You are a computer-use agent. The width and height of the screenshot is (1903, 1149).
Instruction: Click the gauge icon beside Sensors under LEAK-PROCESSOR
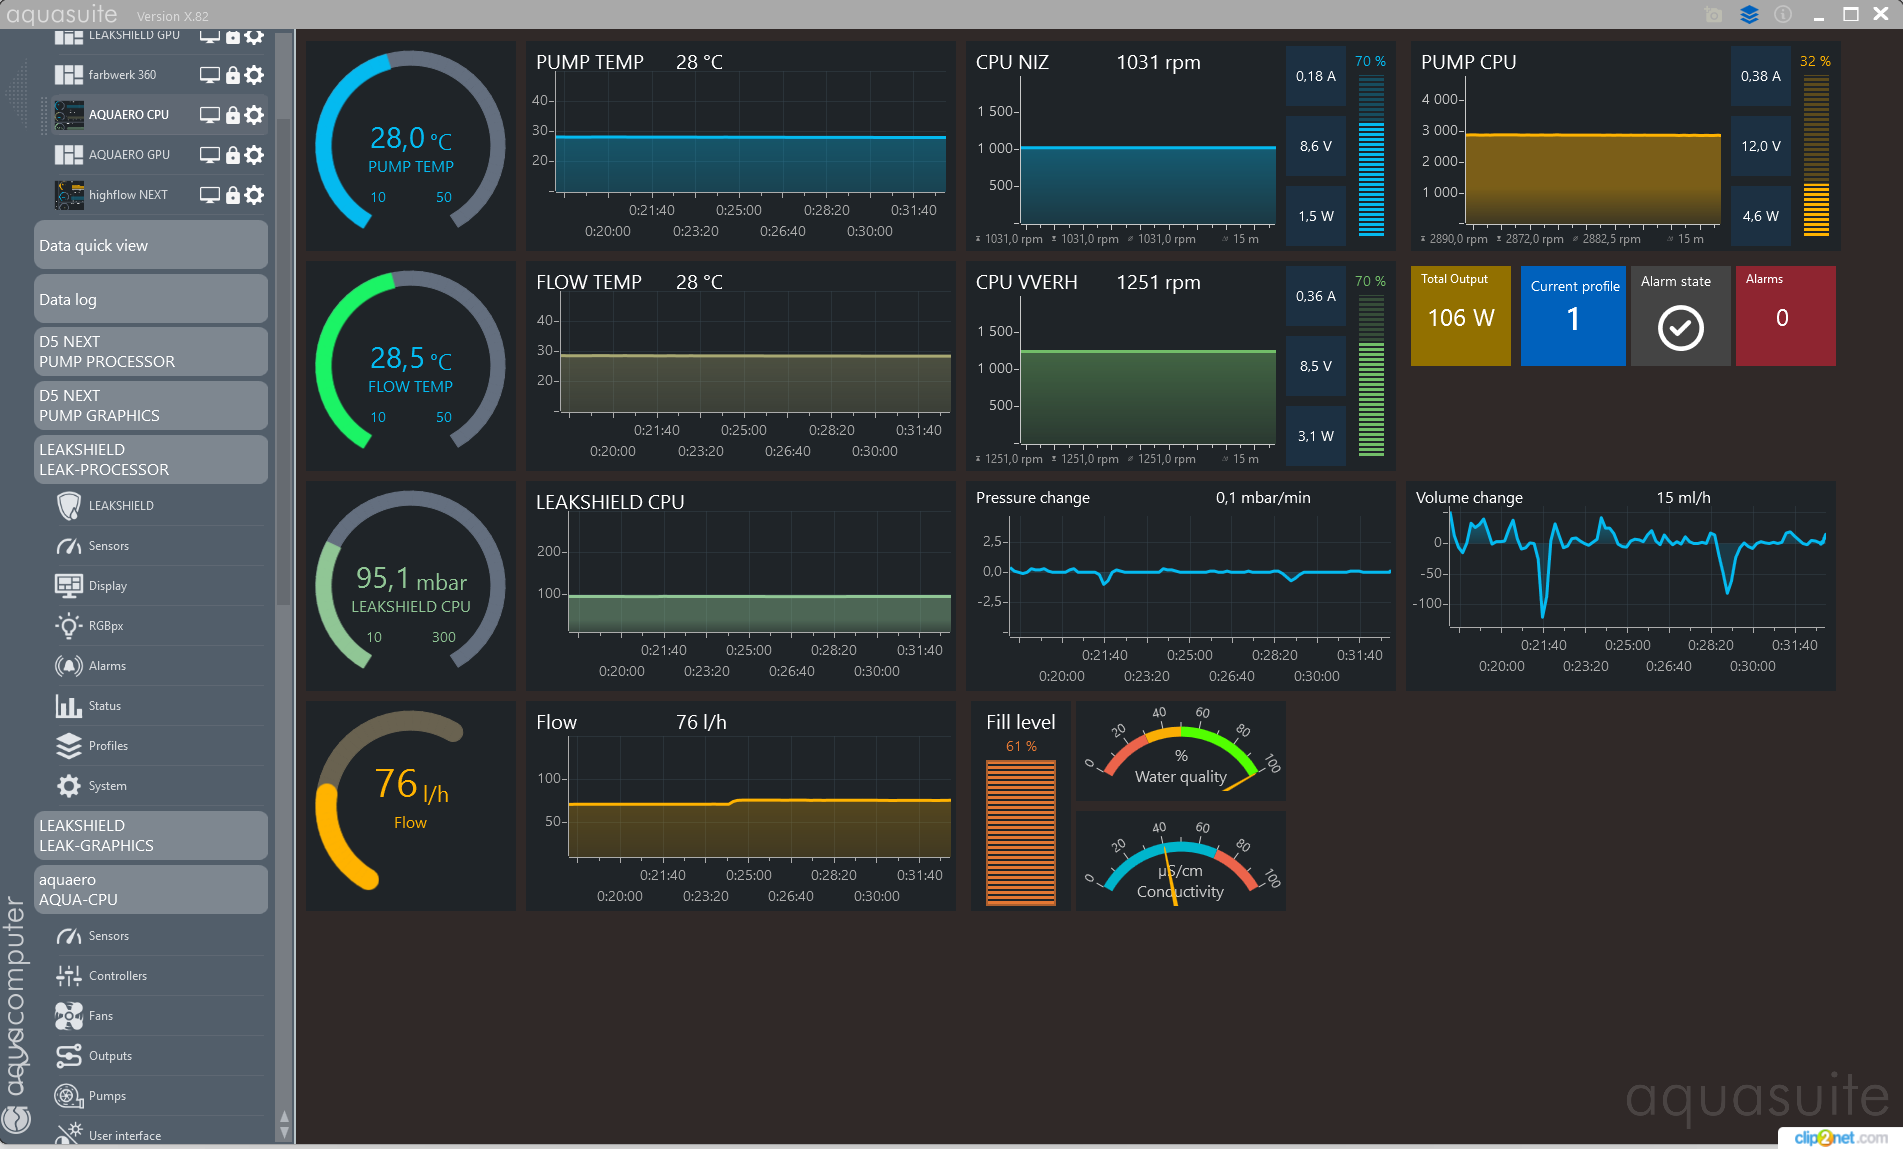click(x=69, y=546)
